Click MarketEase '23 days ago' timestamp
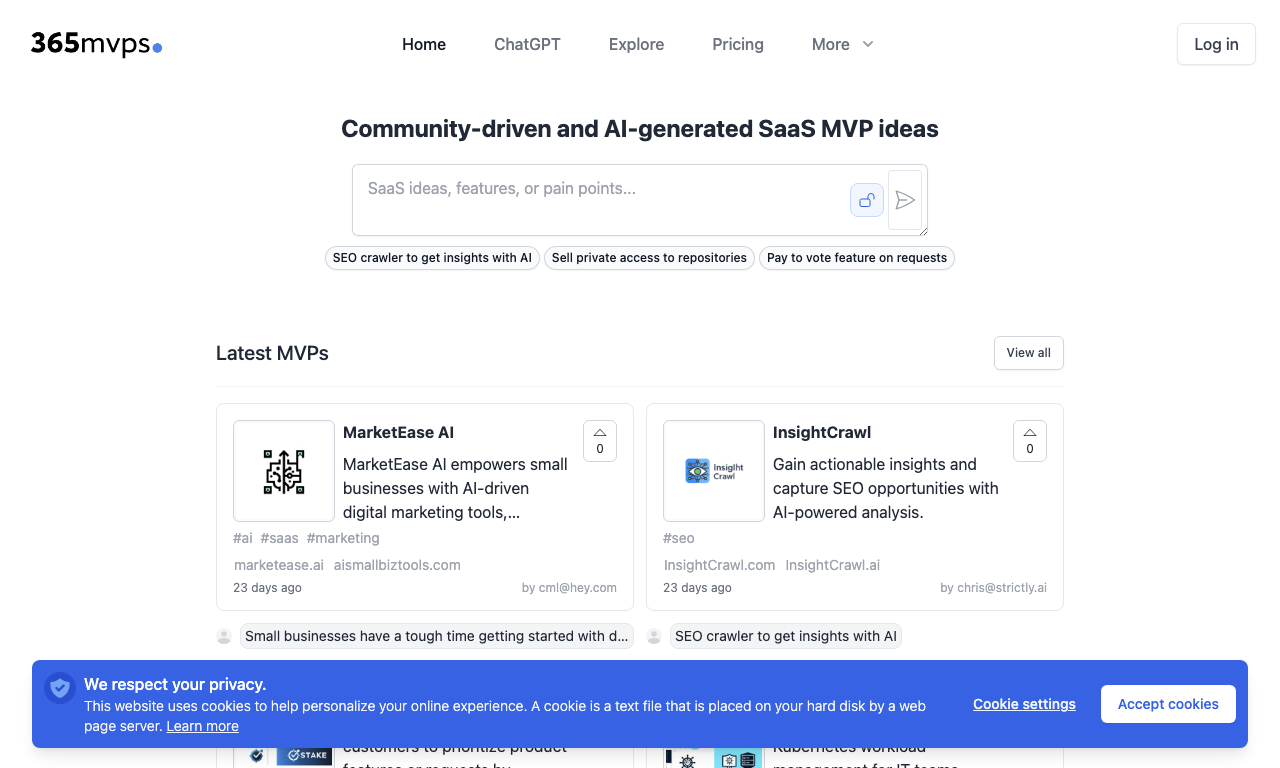 pos(267,588)
